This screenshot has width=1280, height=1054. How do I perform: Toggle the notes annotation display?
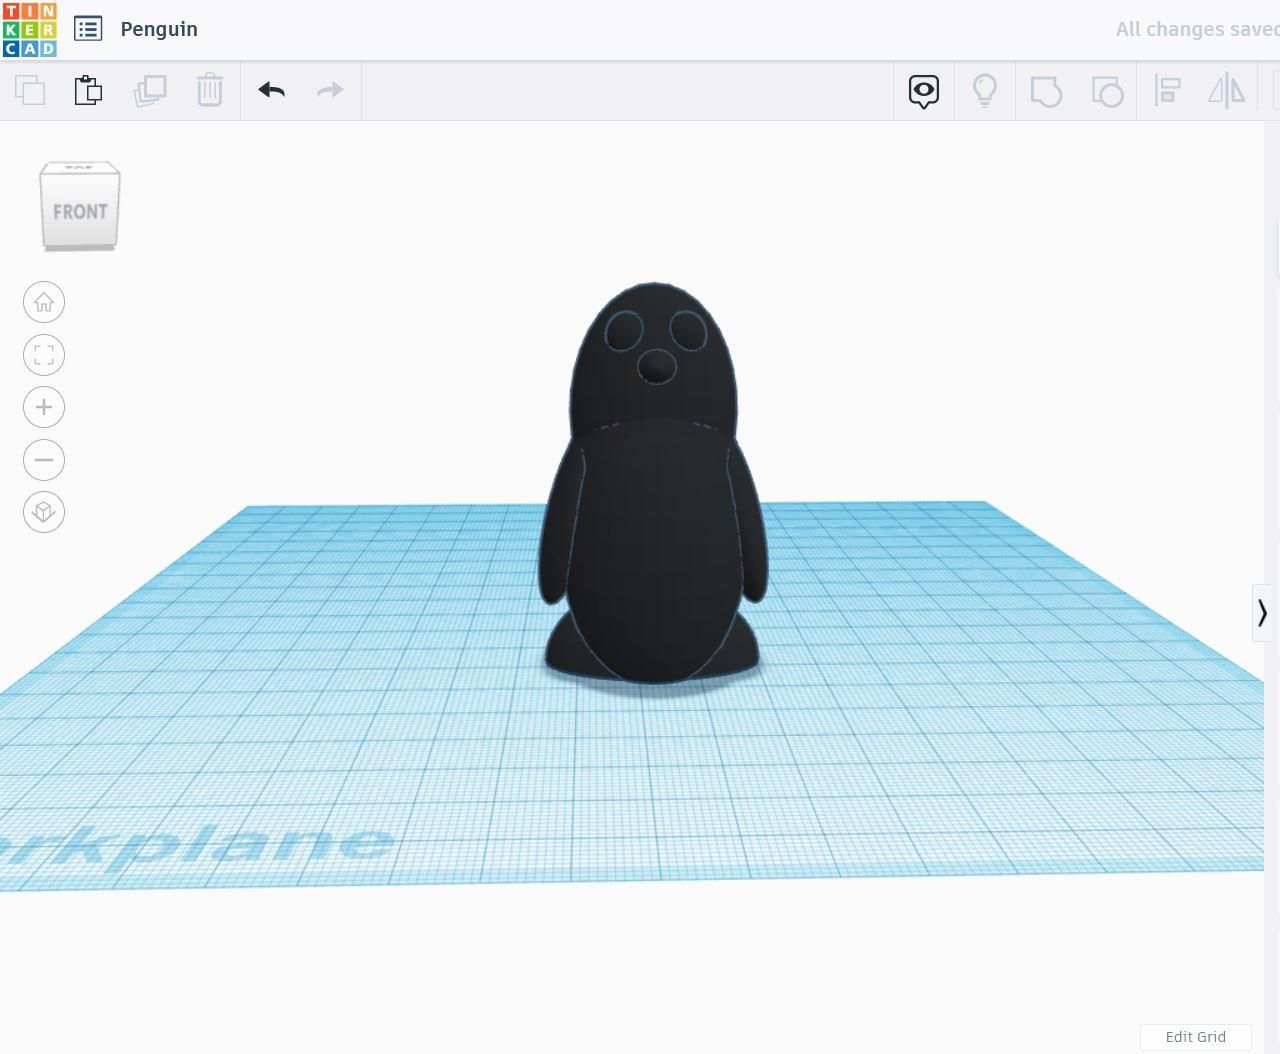(922, 90)
